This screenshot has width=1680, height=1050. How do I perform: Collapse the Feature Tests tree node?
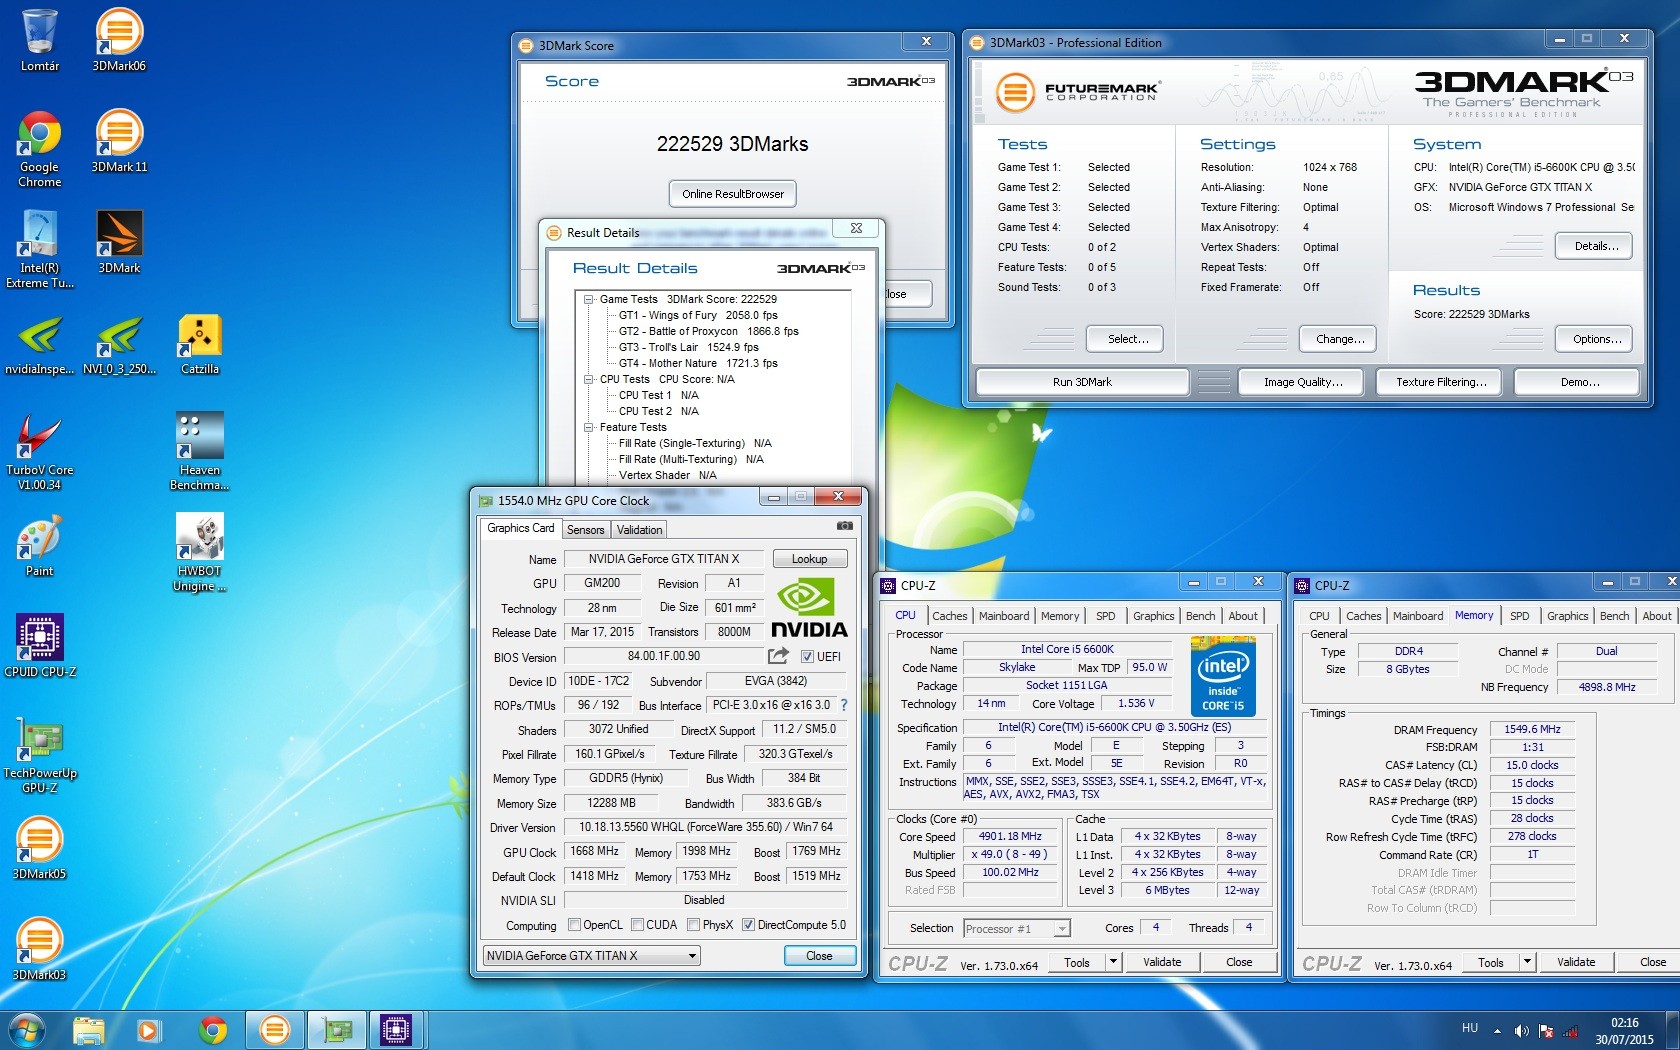click(x=589, y=427)
